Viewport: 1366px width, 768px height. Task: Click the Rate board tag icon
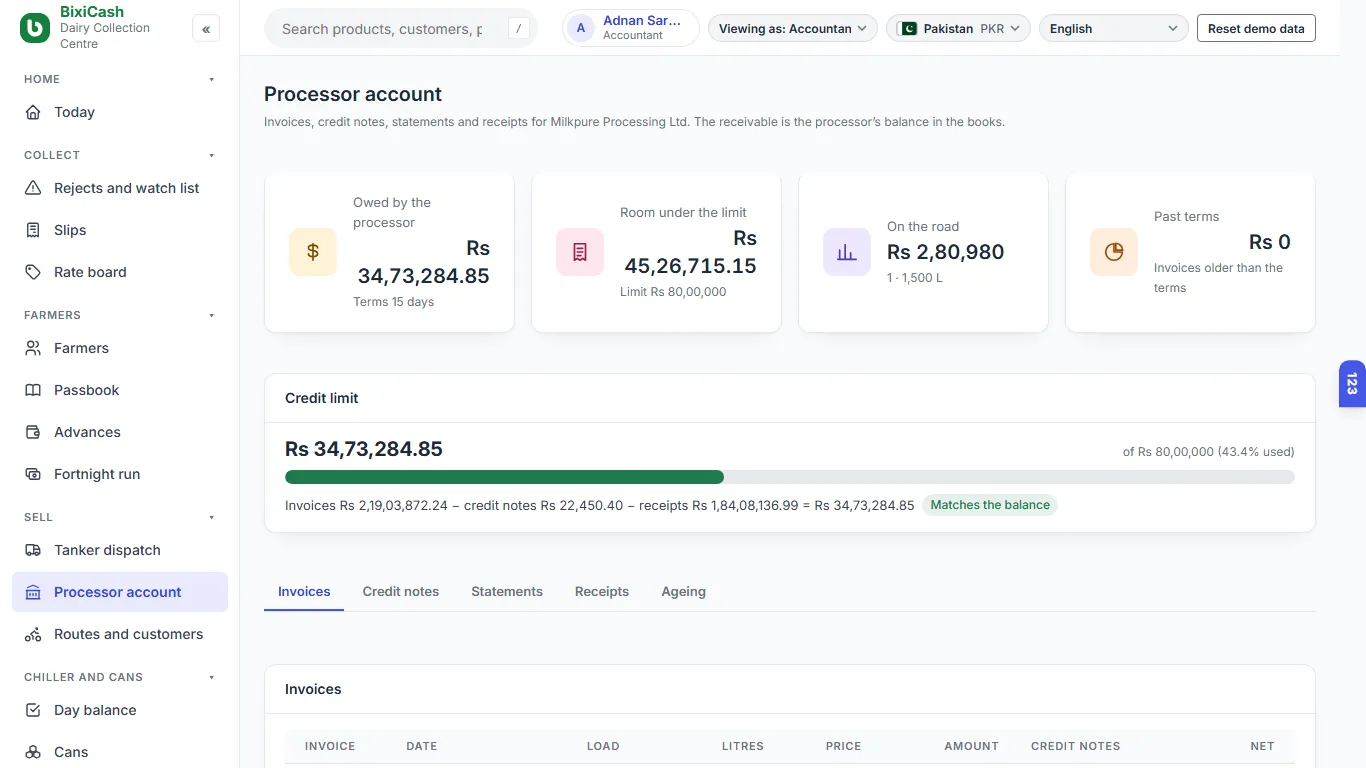click(x=33, y=272)
